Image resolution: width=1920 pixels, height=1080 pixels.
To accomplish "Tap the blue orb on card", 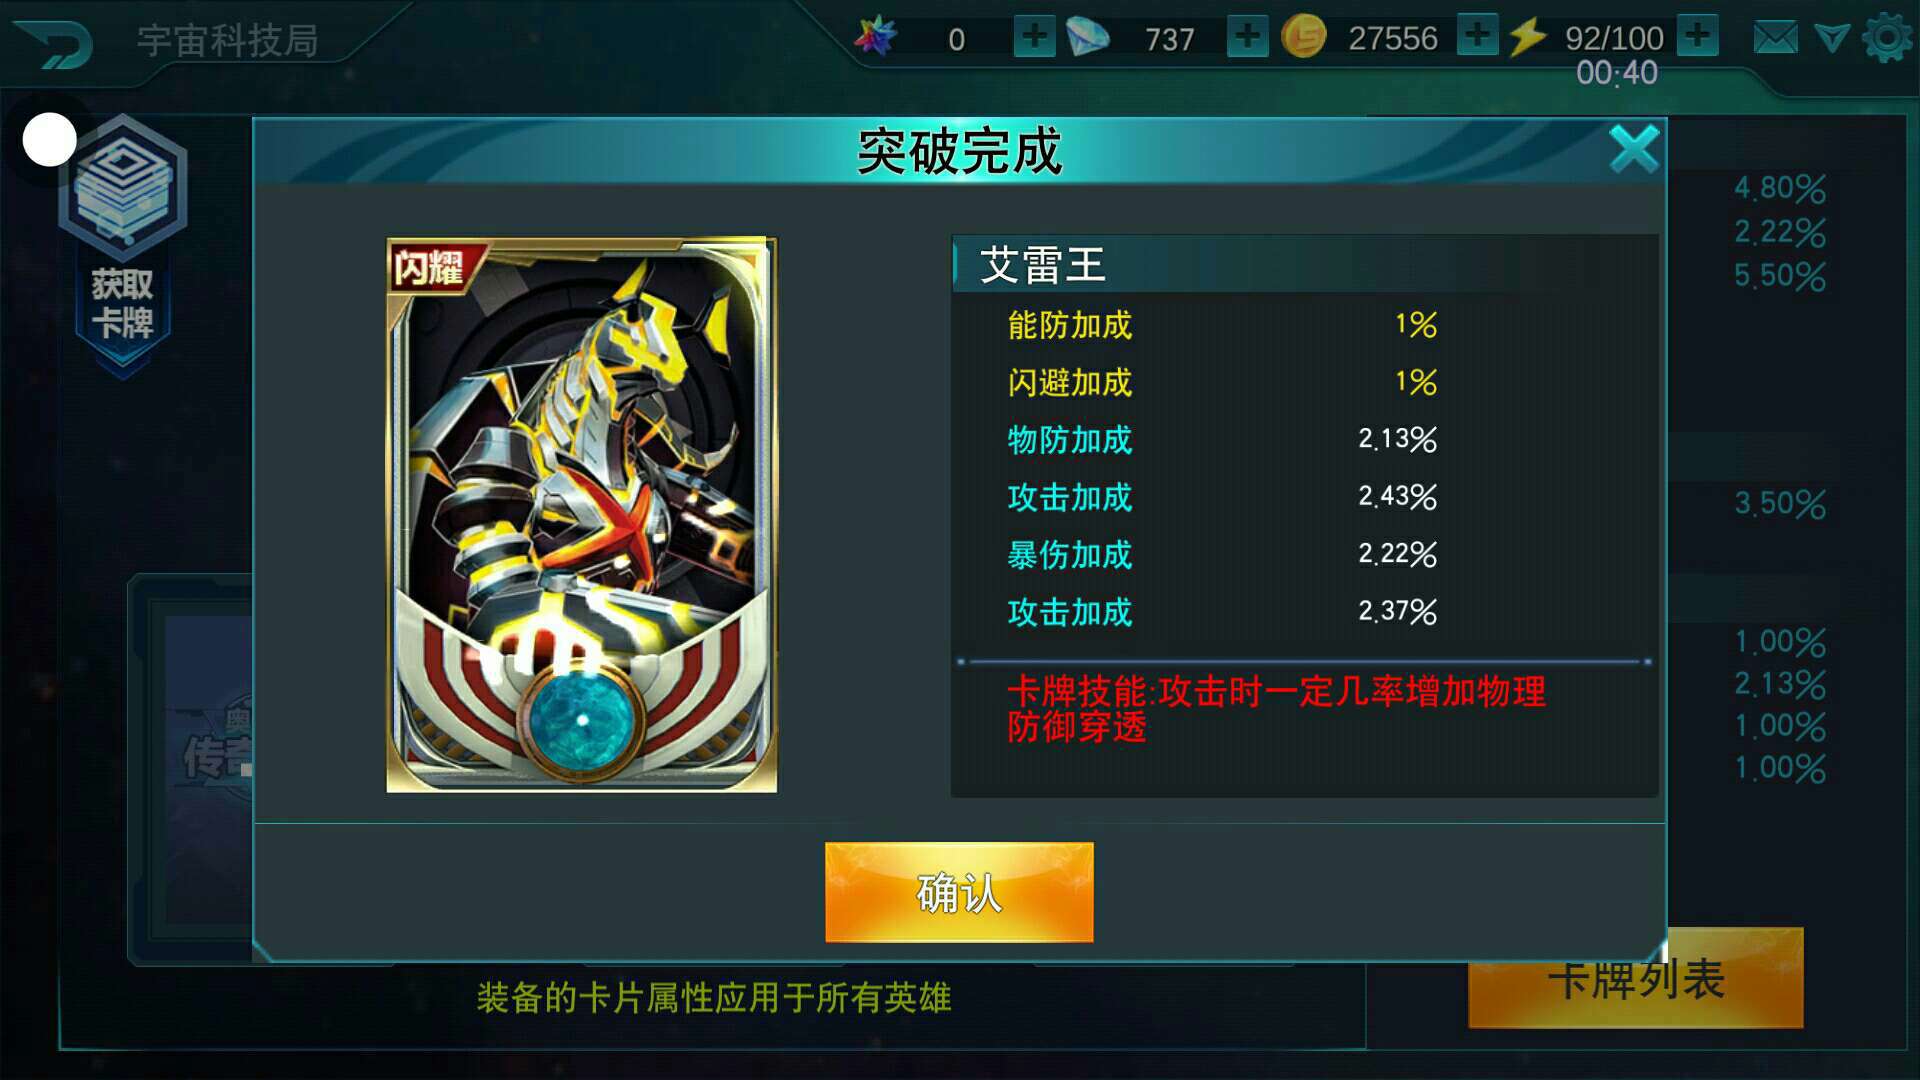I will [581, 718].
